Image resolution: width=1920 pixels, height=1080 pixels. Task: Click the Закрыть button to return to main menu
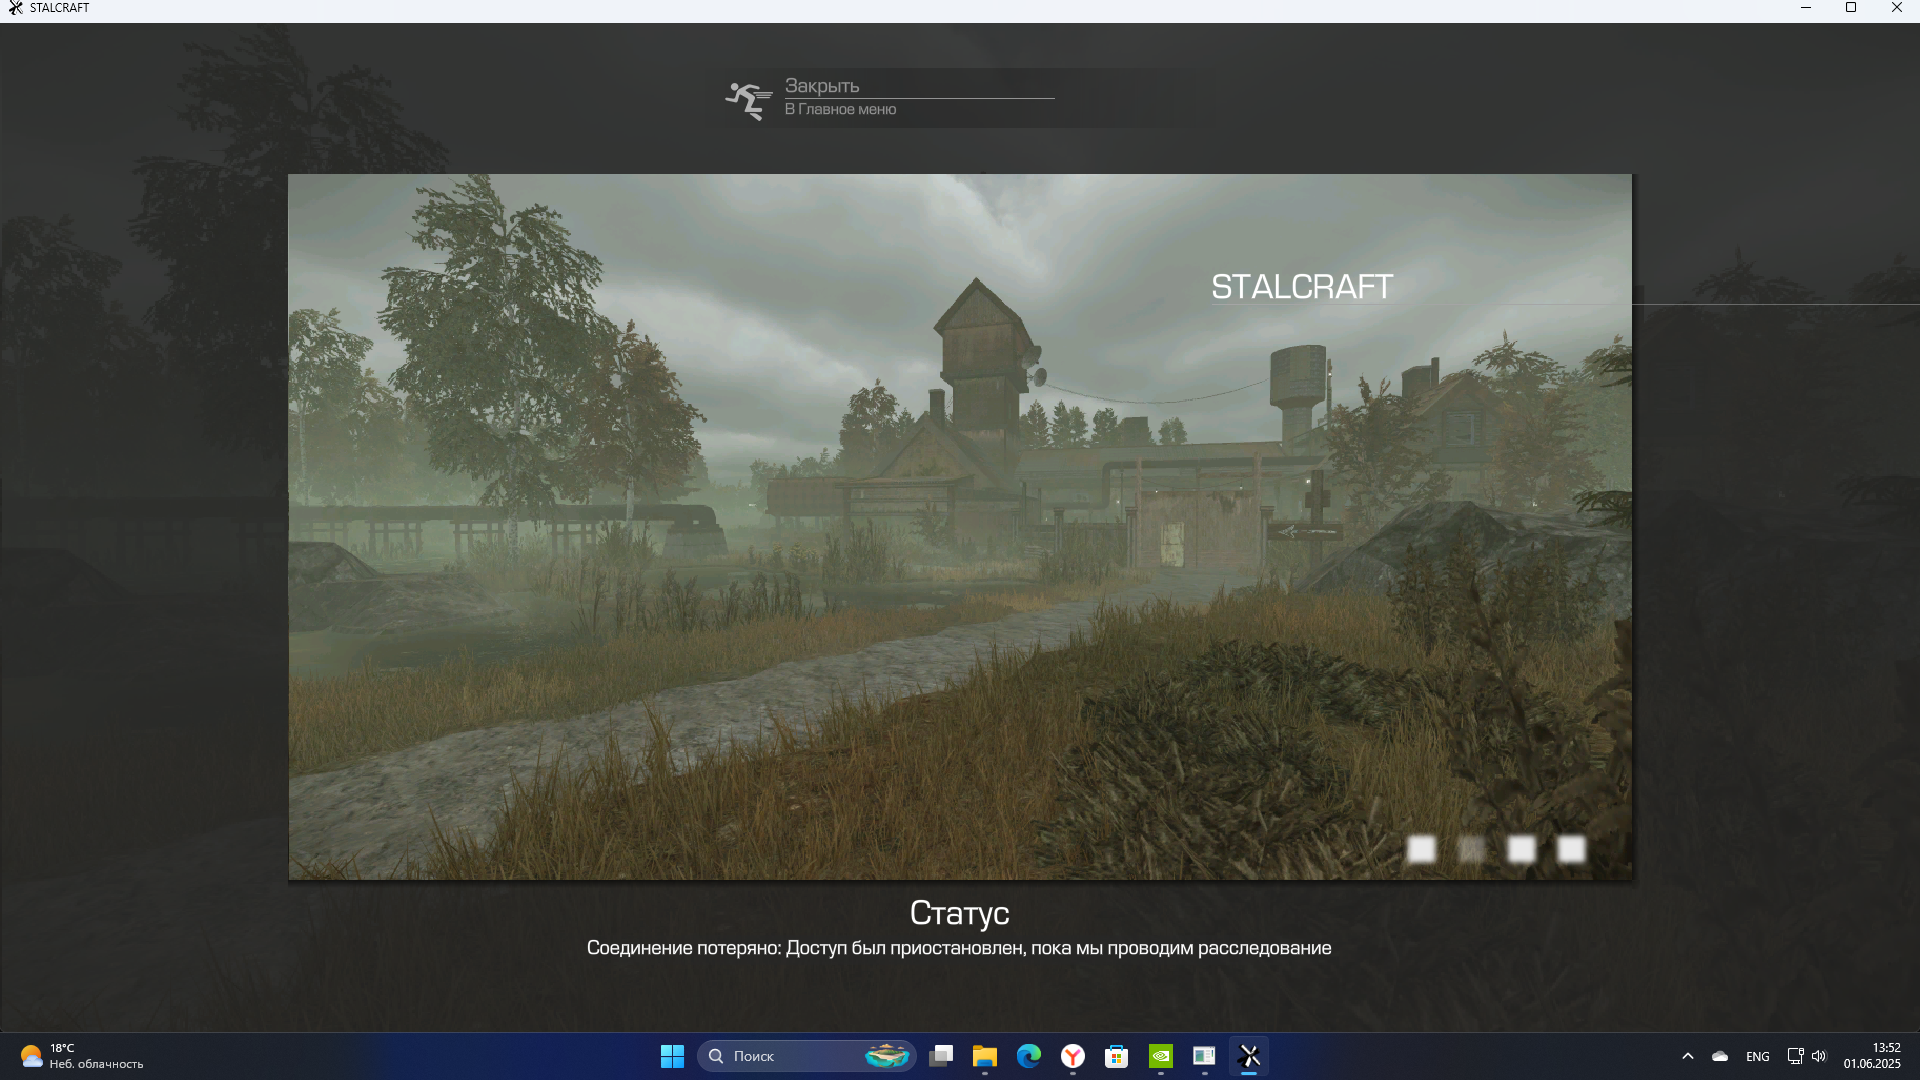[890, 97]
